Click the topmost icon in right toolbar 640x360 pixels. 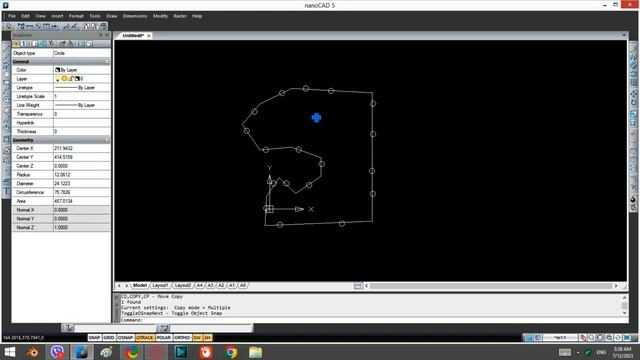click(x=633, y=48)
